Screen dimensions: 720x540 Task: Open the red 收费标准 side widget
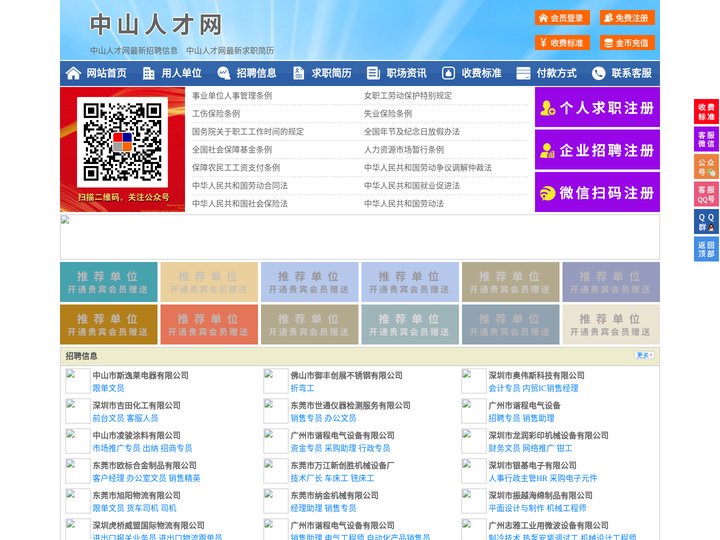706,112
